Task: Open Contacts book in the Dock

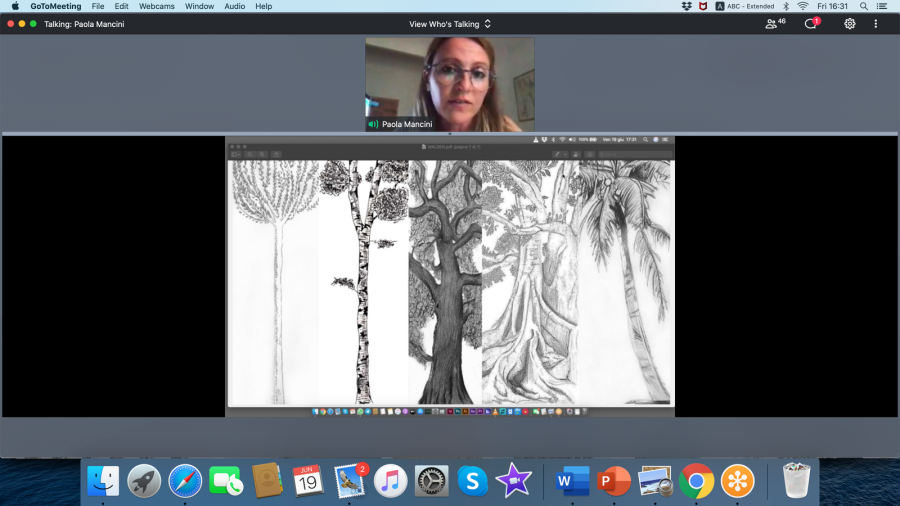Action: click(267, 481)
